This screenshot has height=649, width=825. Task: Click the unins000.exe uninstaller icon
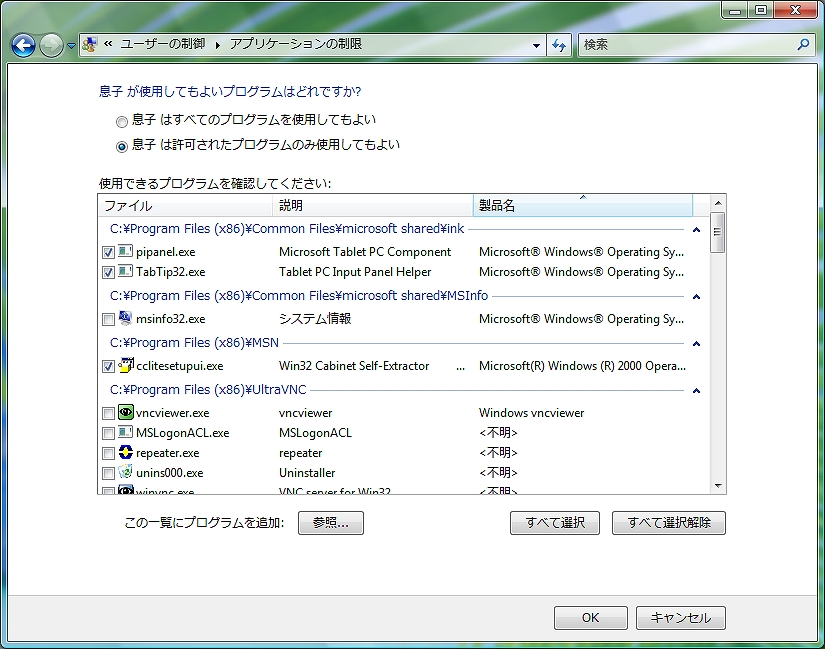pyautogui.click(x=126, y=473)
